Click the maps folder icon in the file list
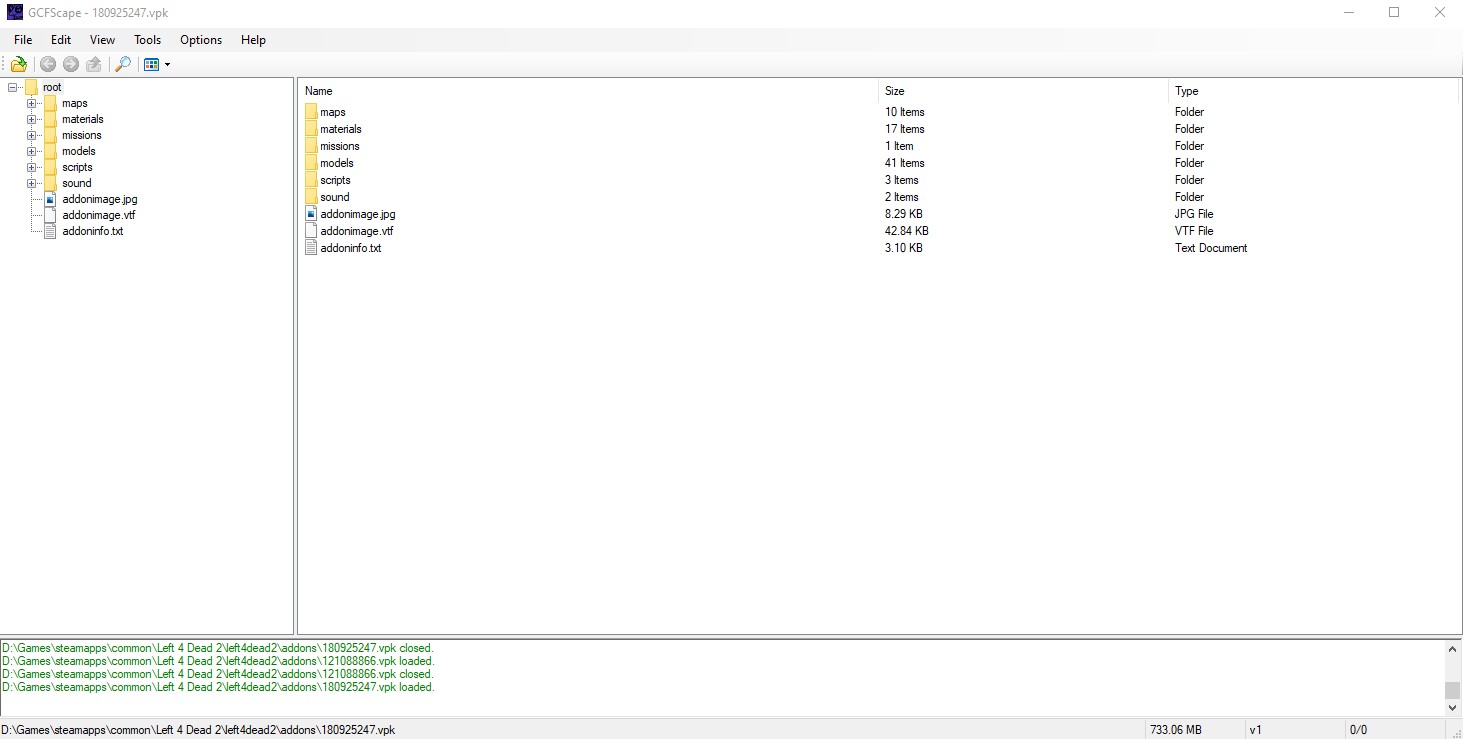The width and height of the screenshot is (1463, 739). [311, 112]
